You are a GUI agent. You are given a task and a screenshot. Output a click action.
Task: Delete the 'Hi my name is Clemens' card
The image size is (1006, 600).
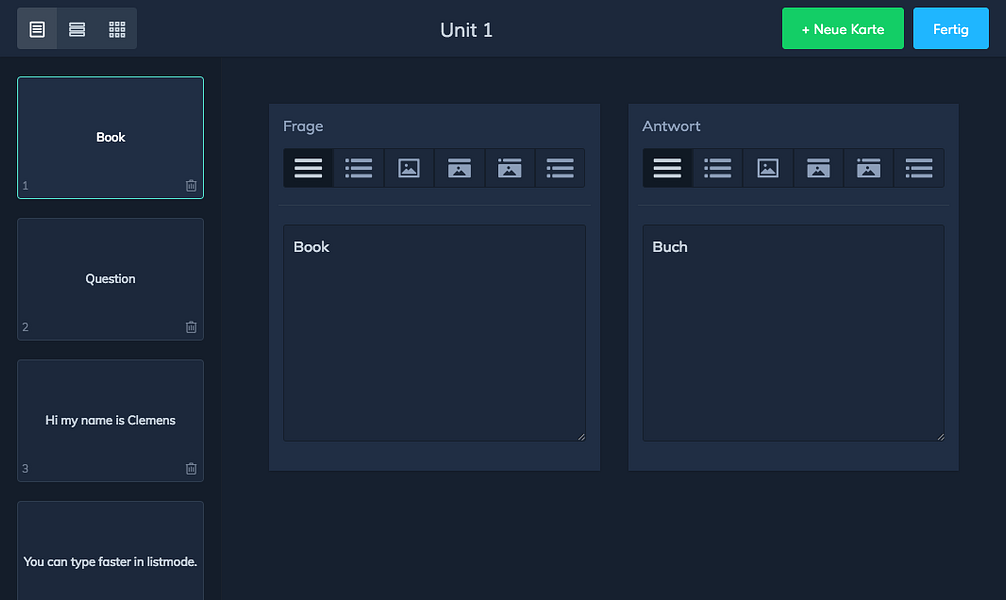(x=191, y=468)
